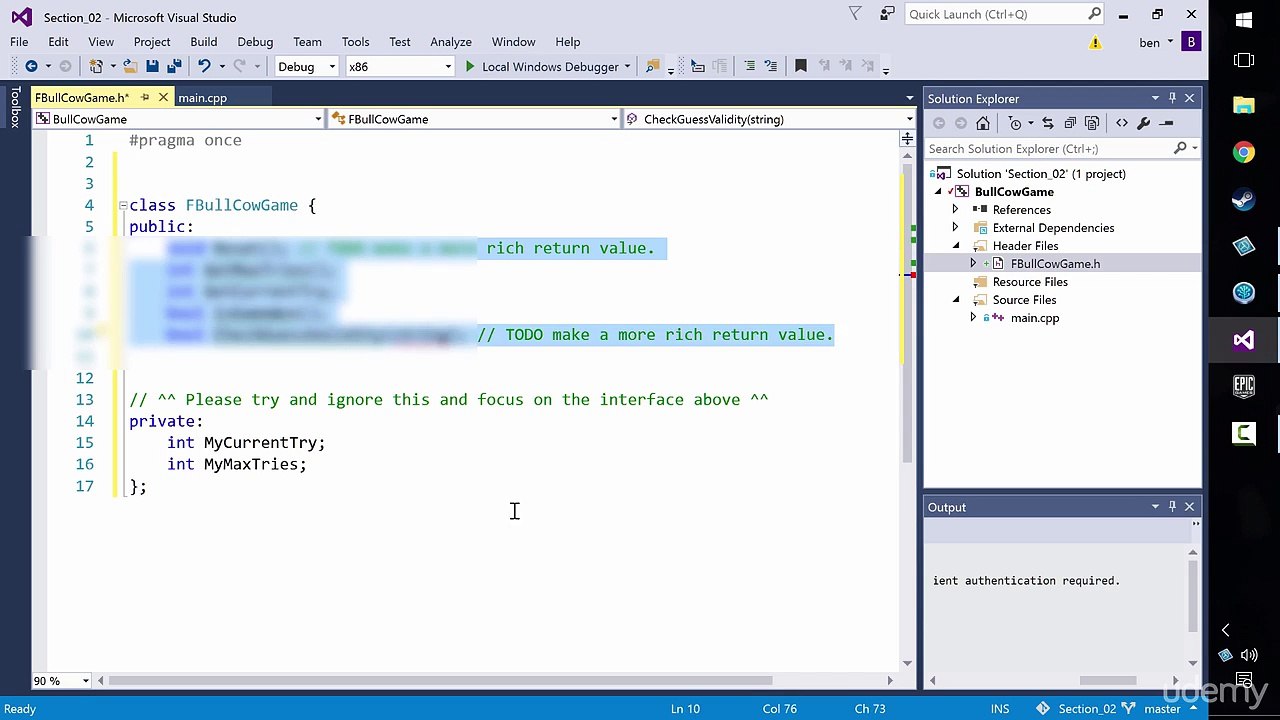
Task: Expand the main.cpp tree node arrow
Action: coord(973,318)
